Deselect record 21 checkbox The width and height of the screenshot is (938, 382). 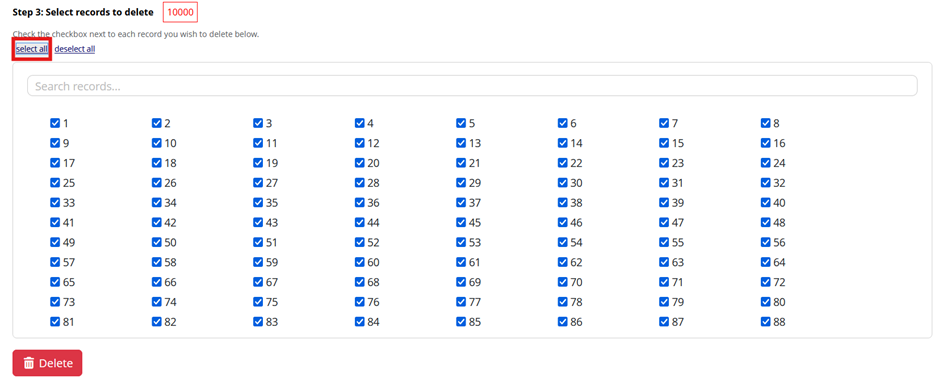click(461, 163)
